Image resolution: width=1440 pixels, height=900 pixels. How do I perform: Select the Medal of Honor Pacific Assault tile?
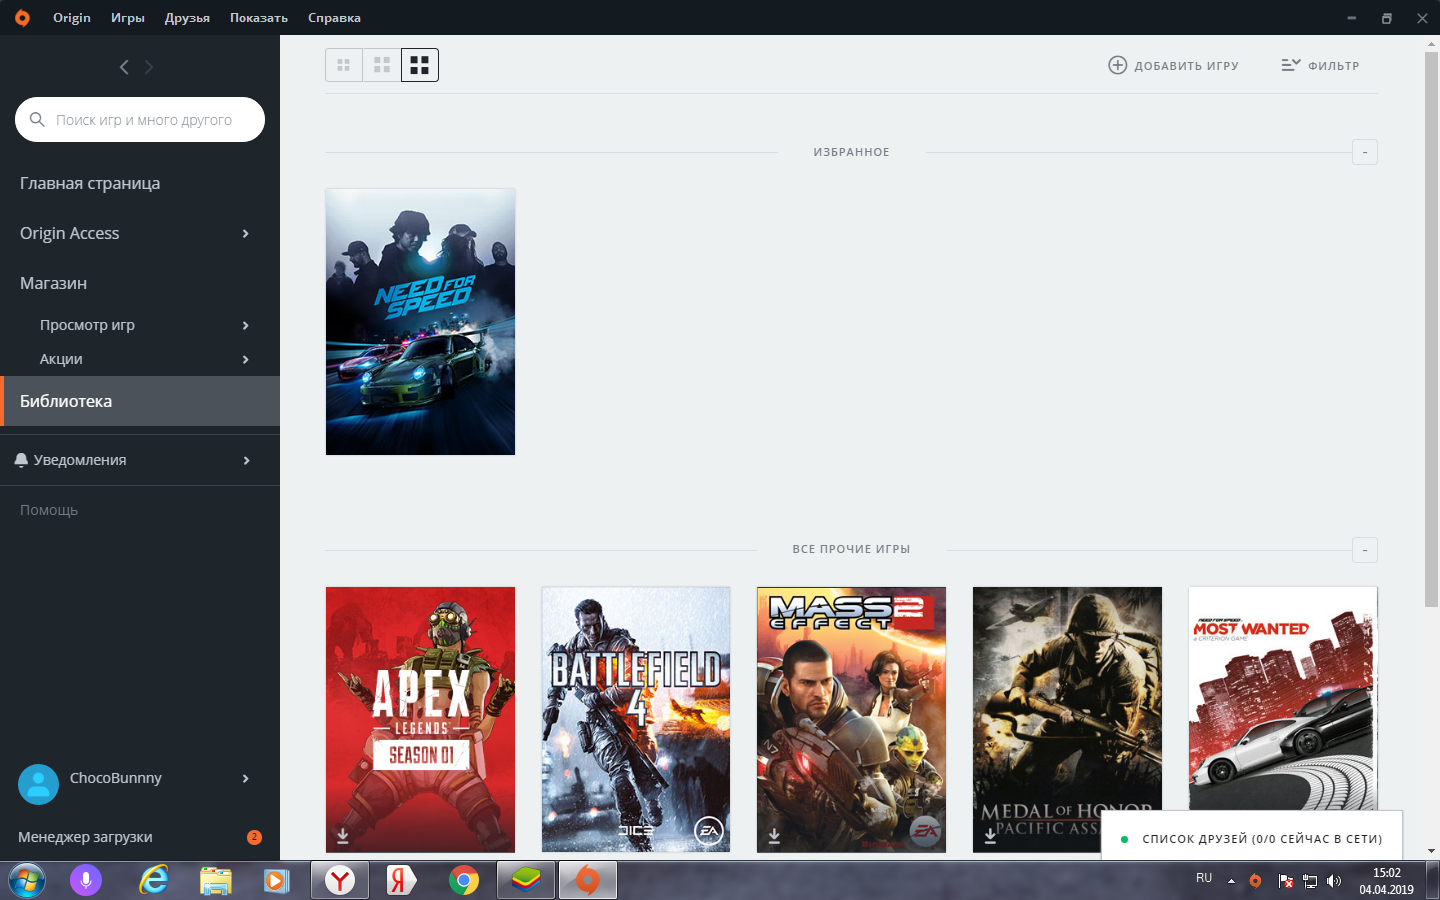point(1067,720)
